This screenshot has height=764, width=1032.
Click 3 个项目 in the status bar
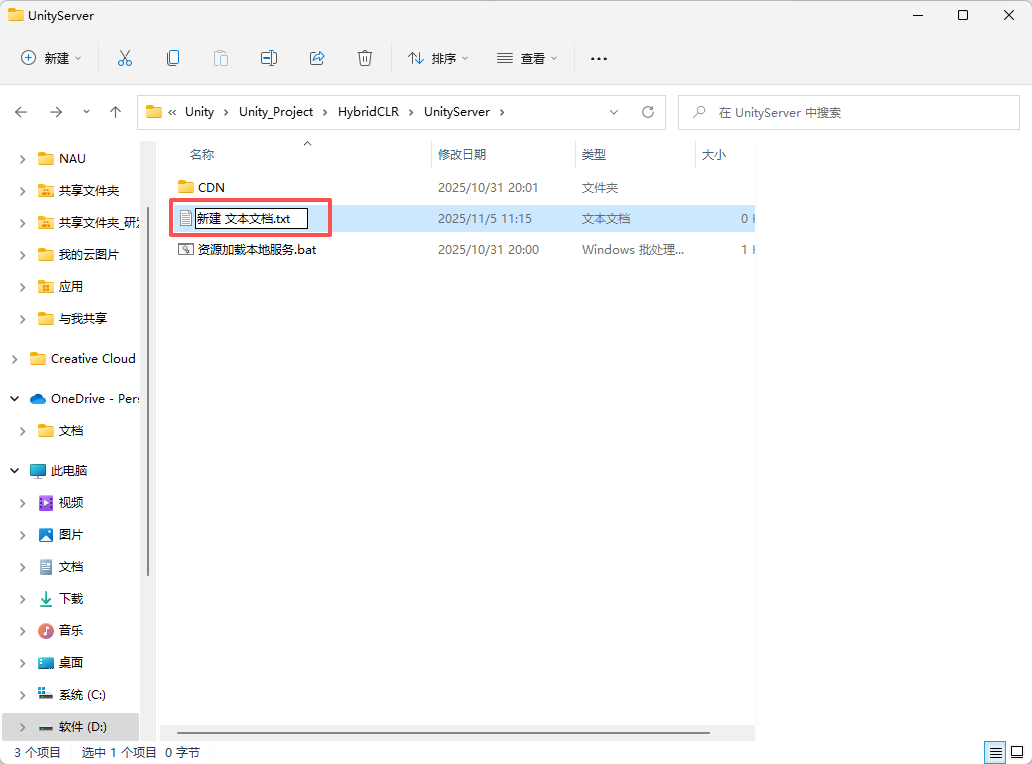[x=37, y=752]
